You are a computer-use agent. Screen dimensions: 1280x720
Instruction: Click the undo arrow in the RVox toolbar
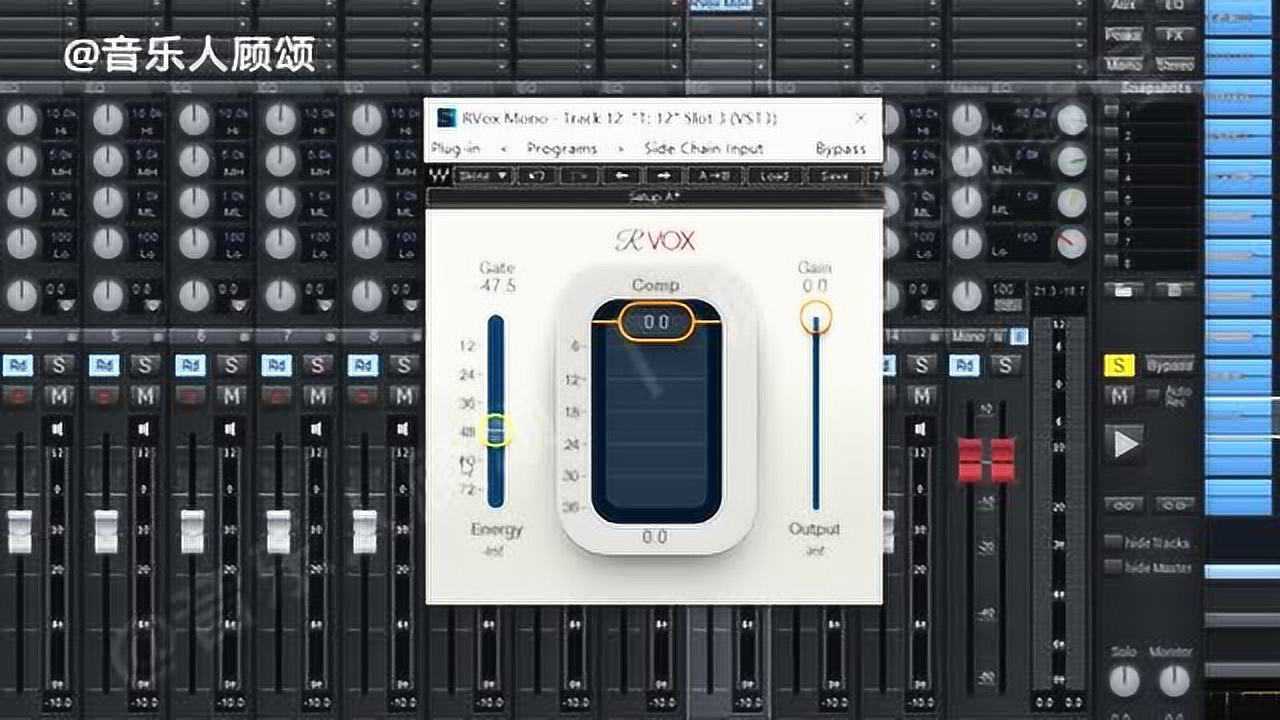[537, 176]
